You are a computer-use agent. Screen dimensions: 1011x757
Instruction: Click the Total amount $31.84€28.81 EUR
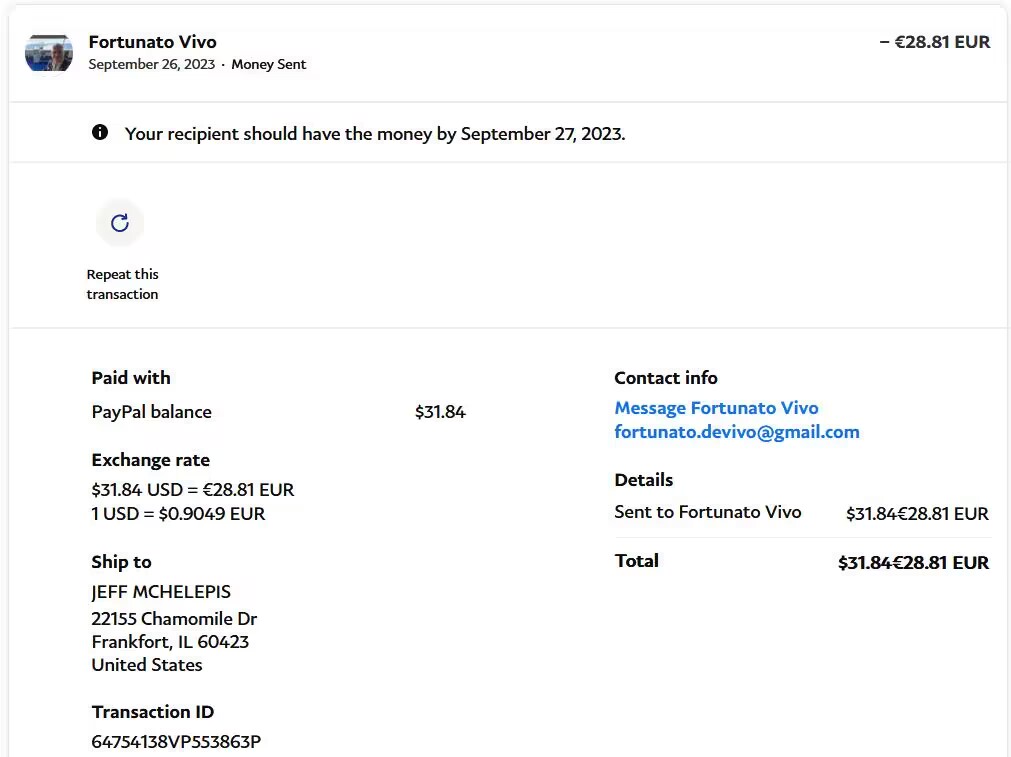tap(912, 563)
